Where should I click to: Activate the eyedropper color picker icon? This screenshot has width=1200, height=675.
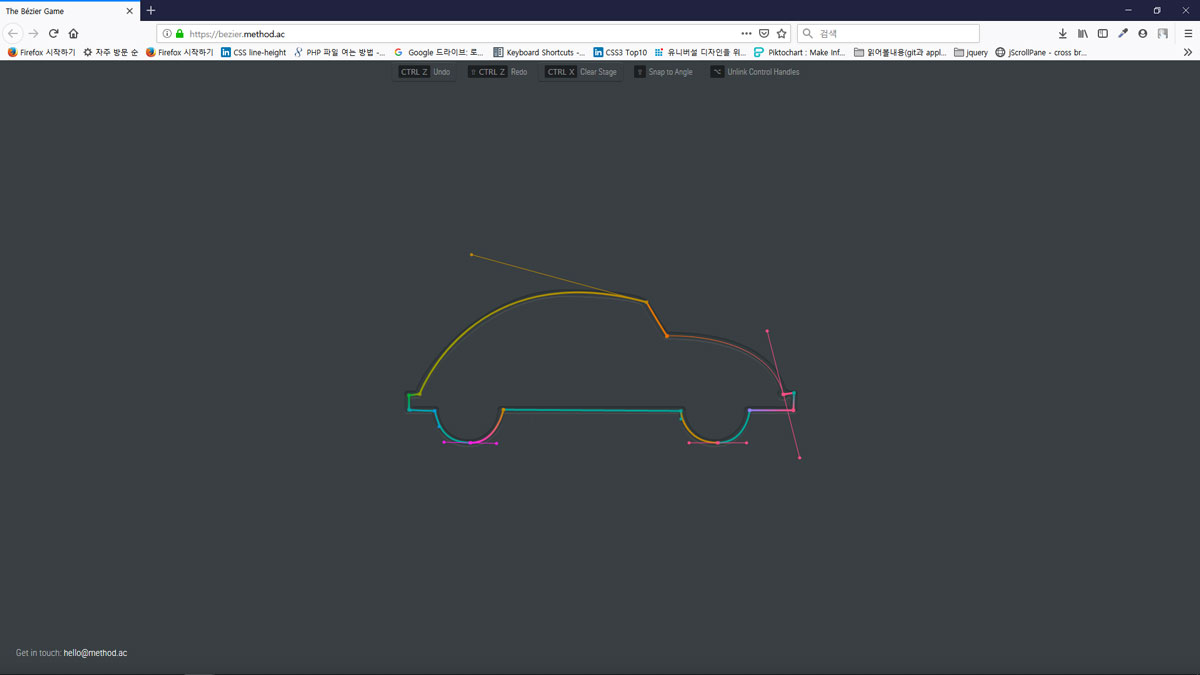coord(1122,33)
